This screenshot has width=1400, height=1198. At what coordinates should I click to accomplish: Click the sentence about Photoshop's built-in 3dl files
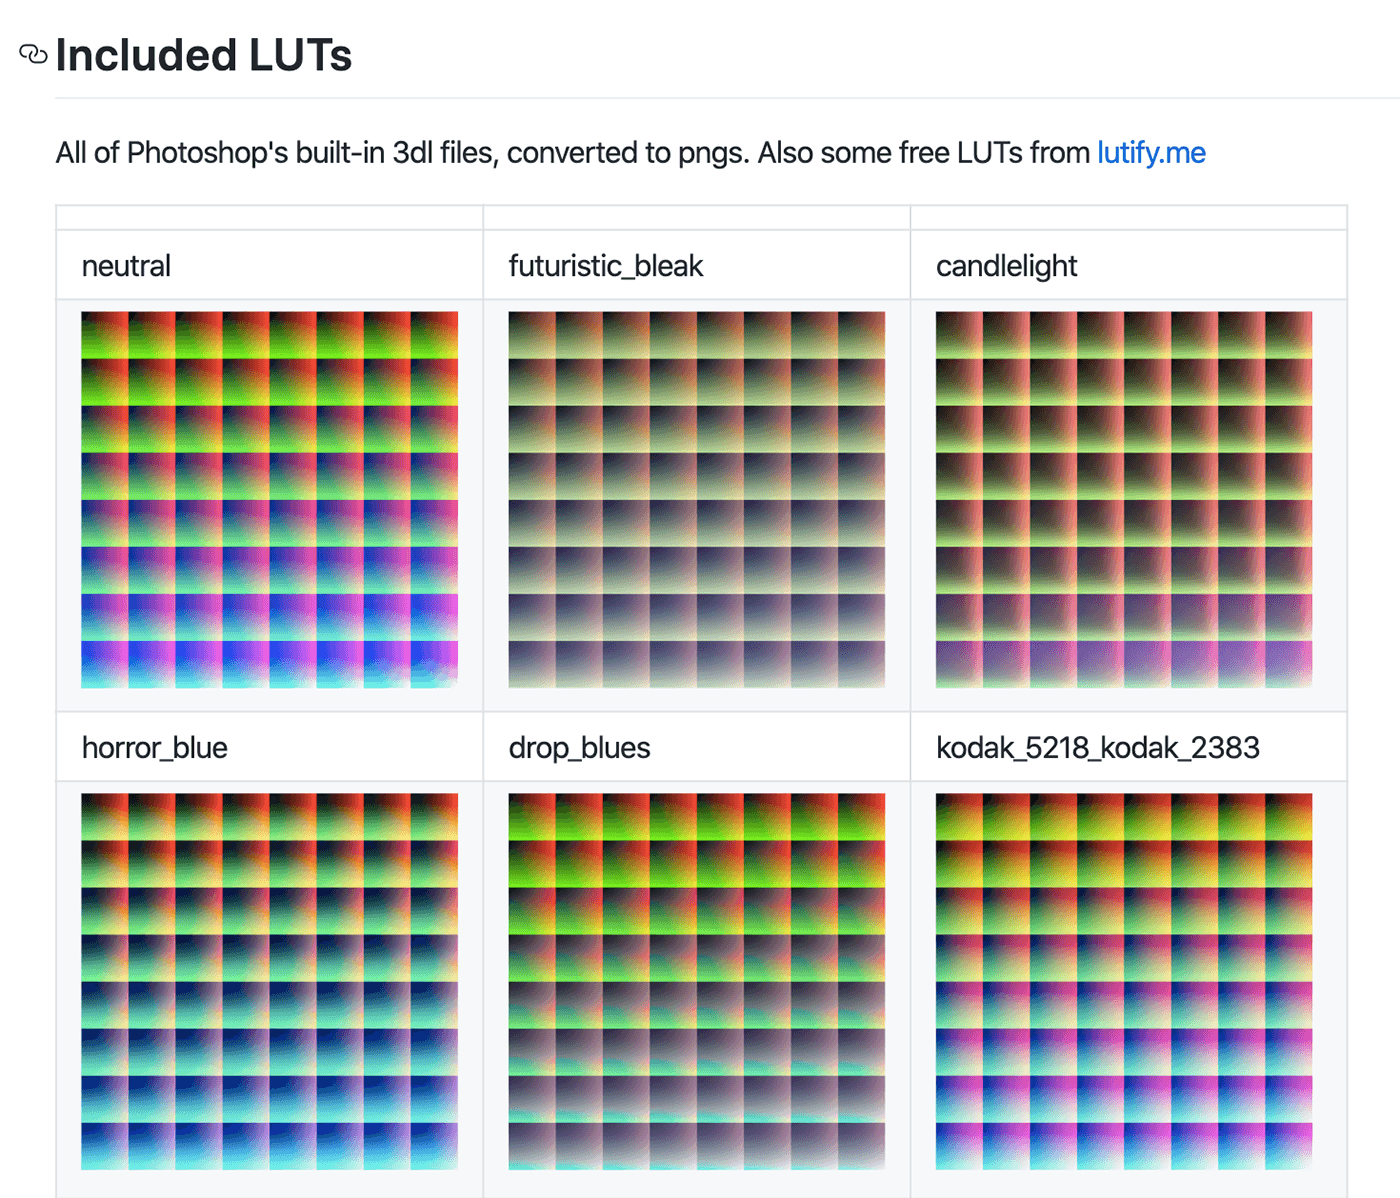(631, 153)
